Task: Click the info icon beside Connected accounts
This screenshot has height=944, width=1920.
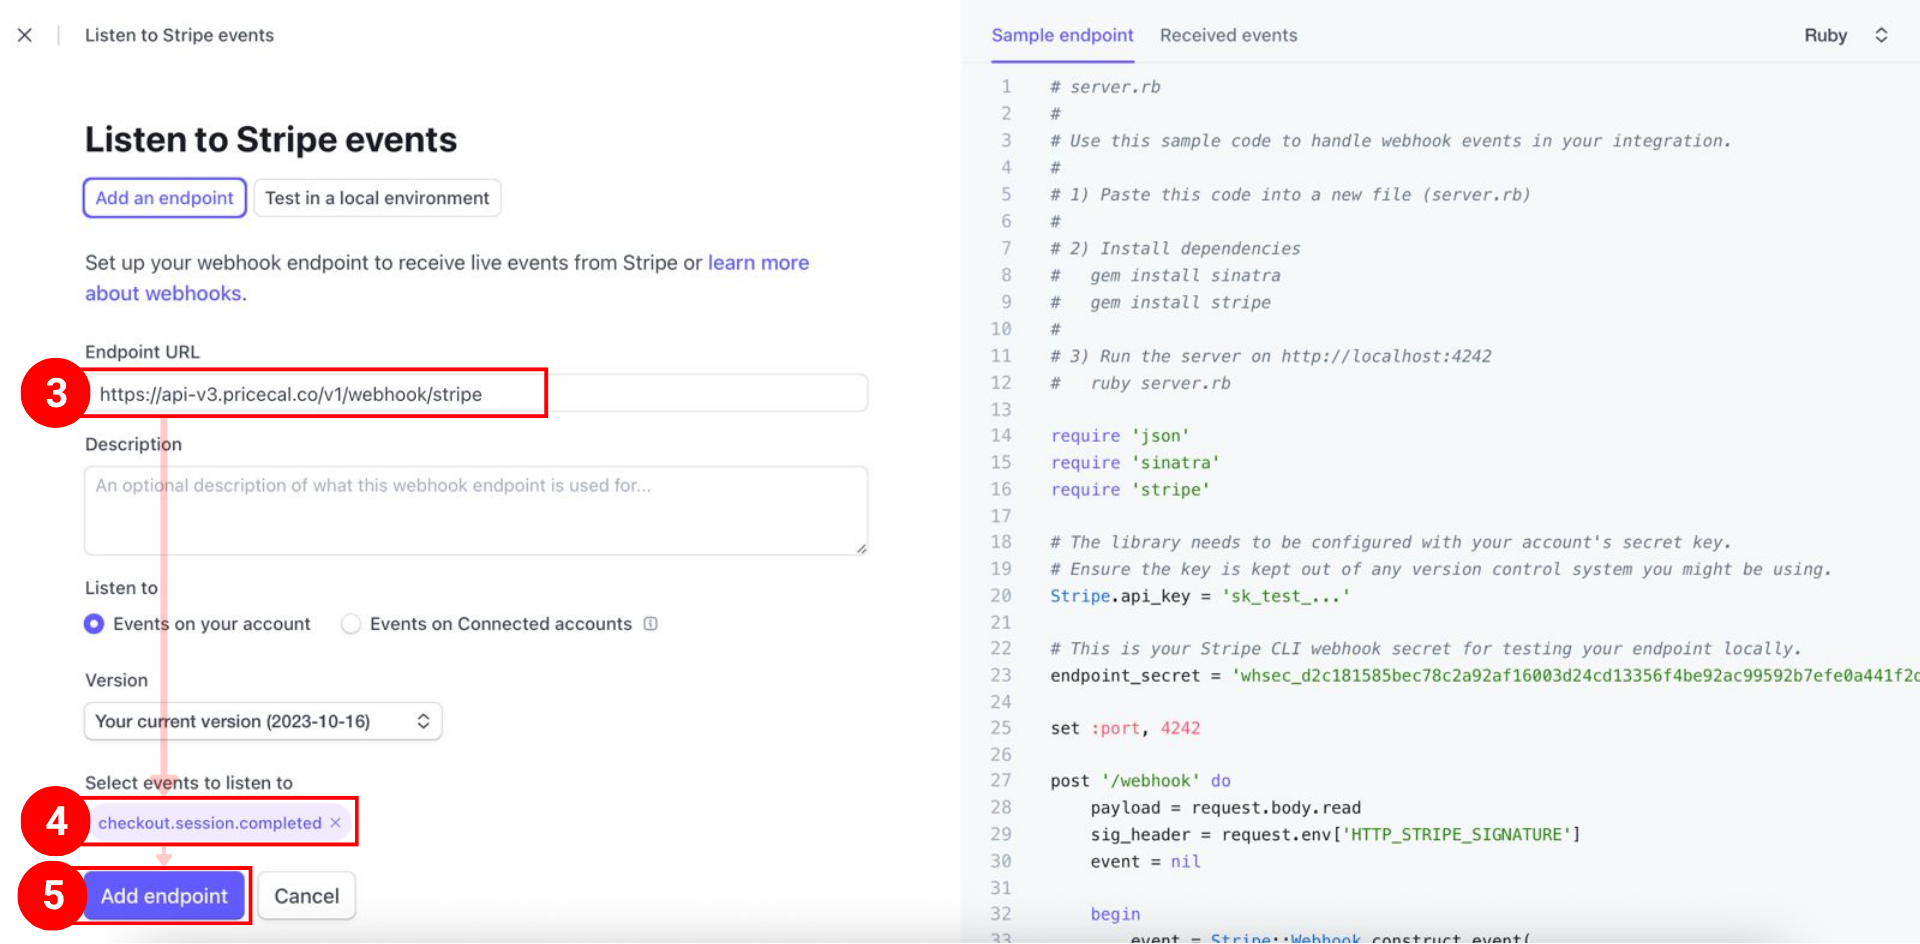Action: pyautogui.click(x=651, y=624)
